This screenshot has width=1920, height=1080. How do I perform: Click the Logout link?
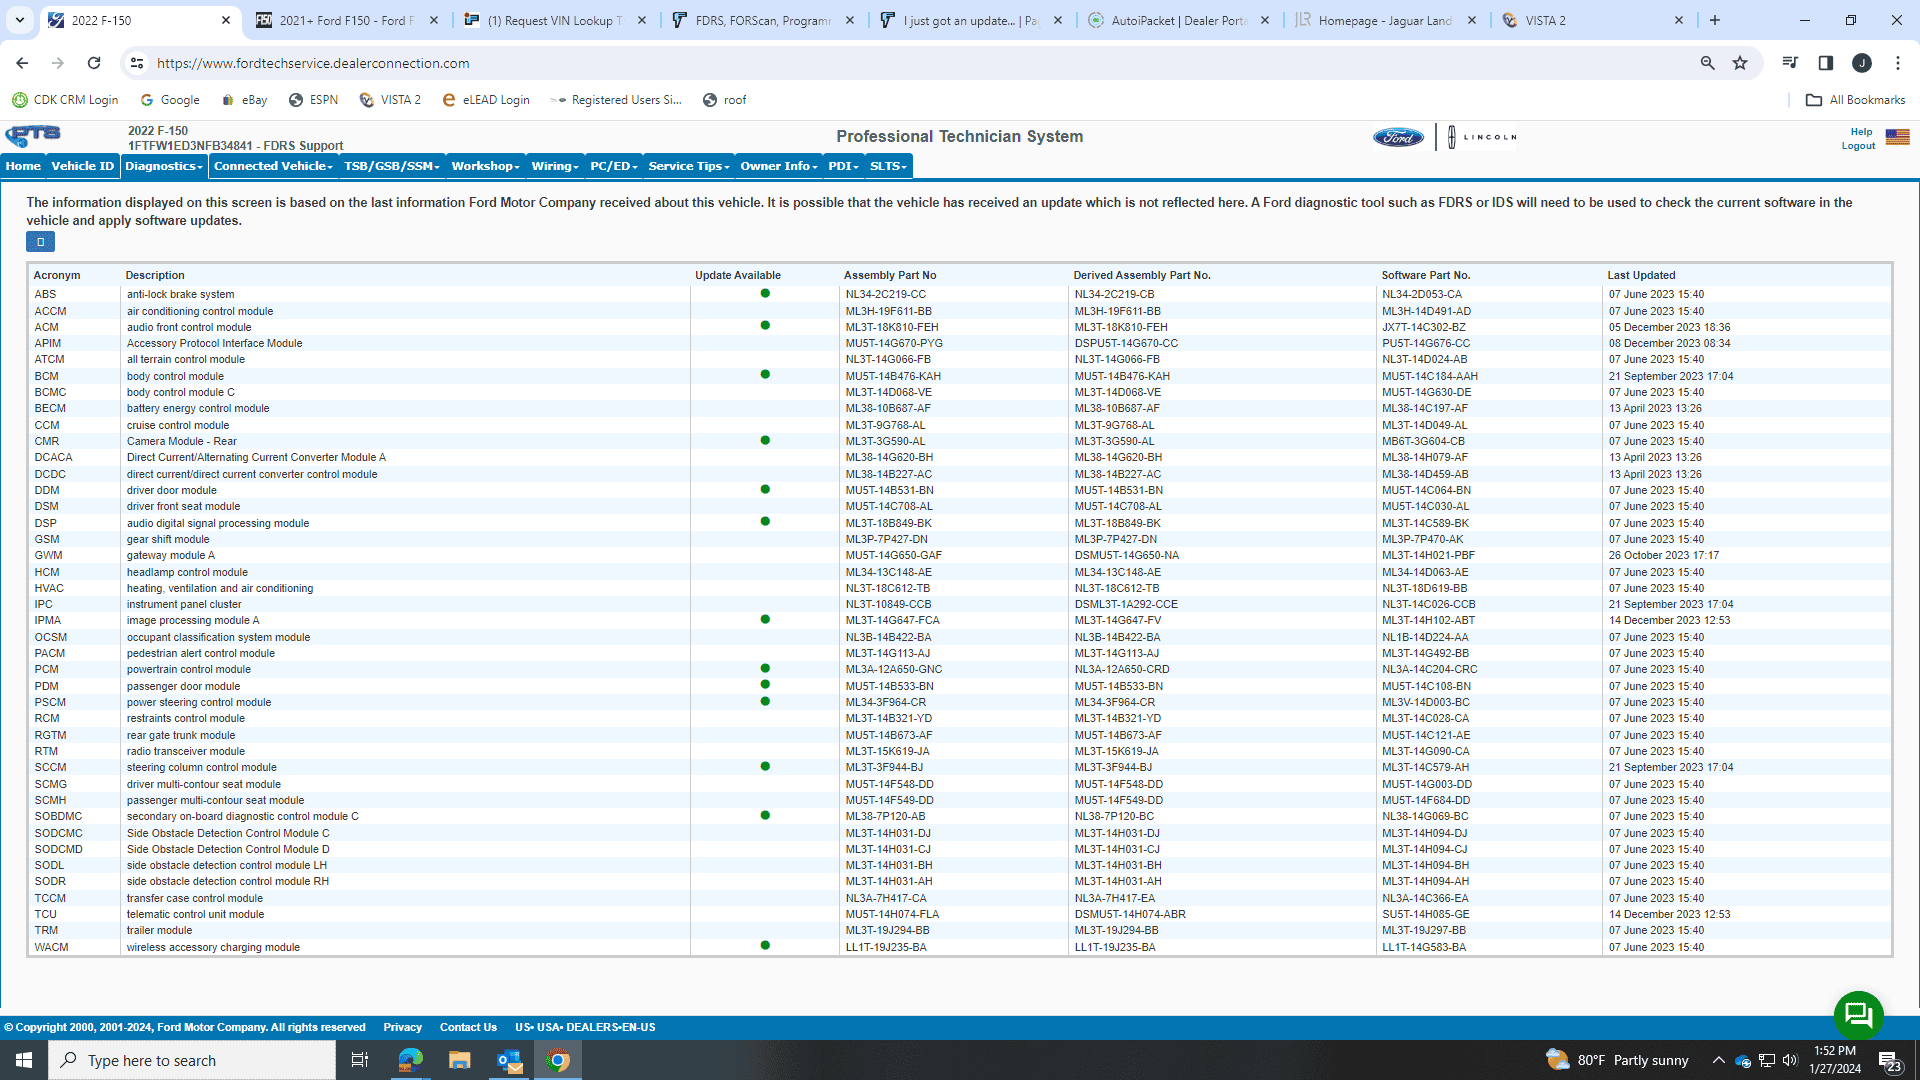click(x=1857, y=145)
